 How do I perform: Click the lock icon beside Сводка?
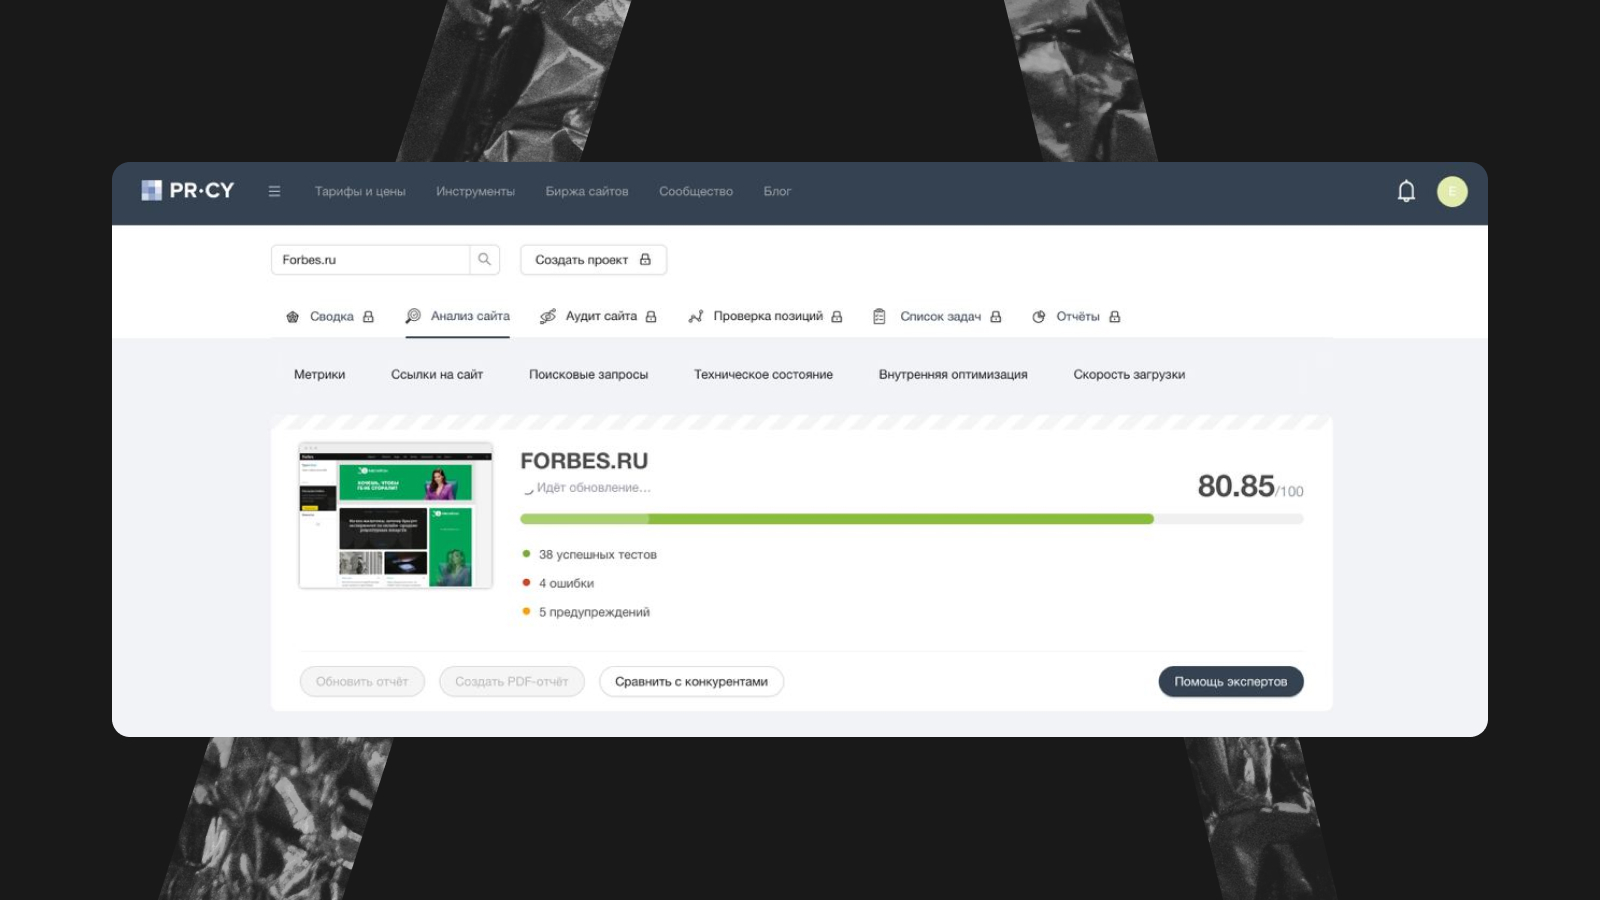368,317
